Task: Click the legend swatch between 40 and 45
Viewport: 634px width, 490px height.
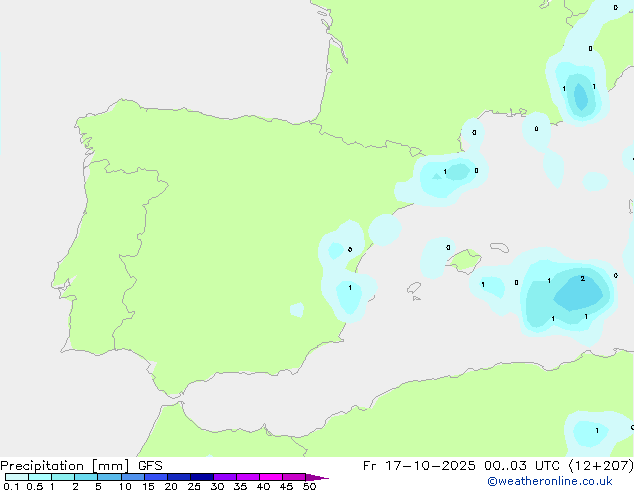Action: tap(271, 477)
